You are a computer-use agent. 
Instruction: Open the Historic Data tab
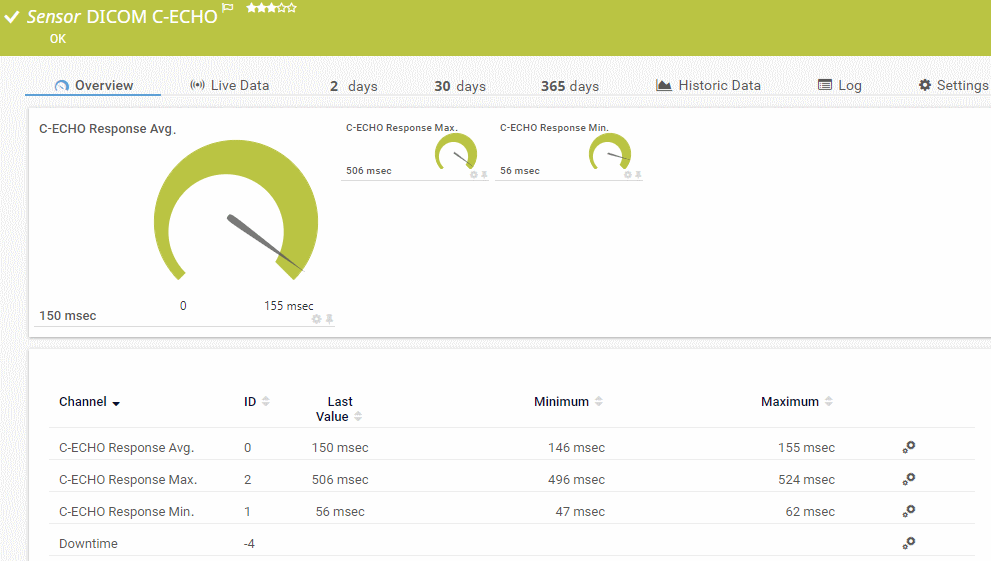point(708,86)
